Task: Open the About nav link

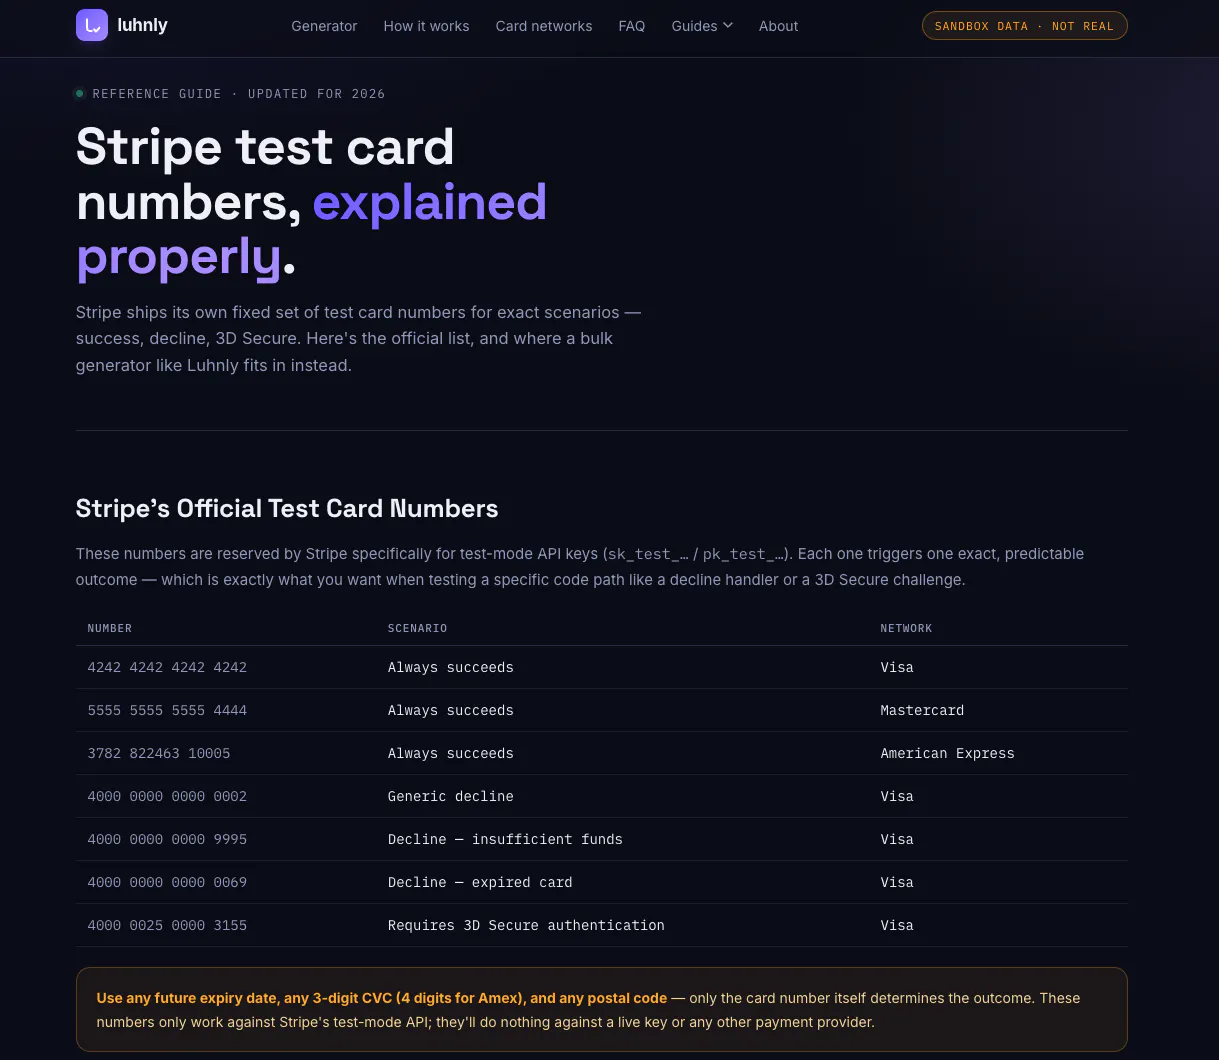Action: [778, 26]
